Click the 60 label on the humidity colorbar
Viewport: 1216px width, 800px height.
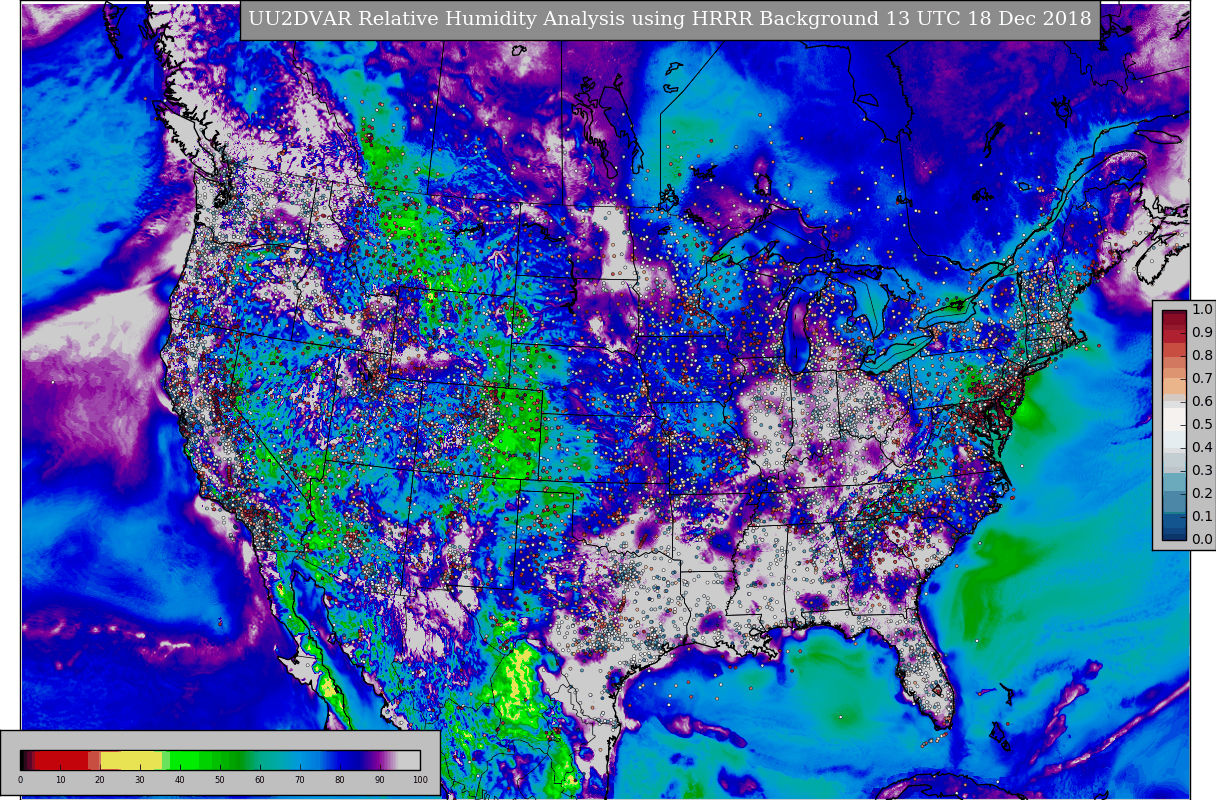coord(260,780)
